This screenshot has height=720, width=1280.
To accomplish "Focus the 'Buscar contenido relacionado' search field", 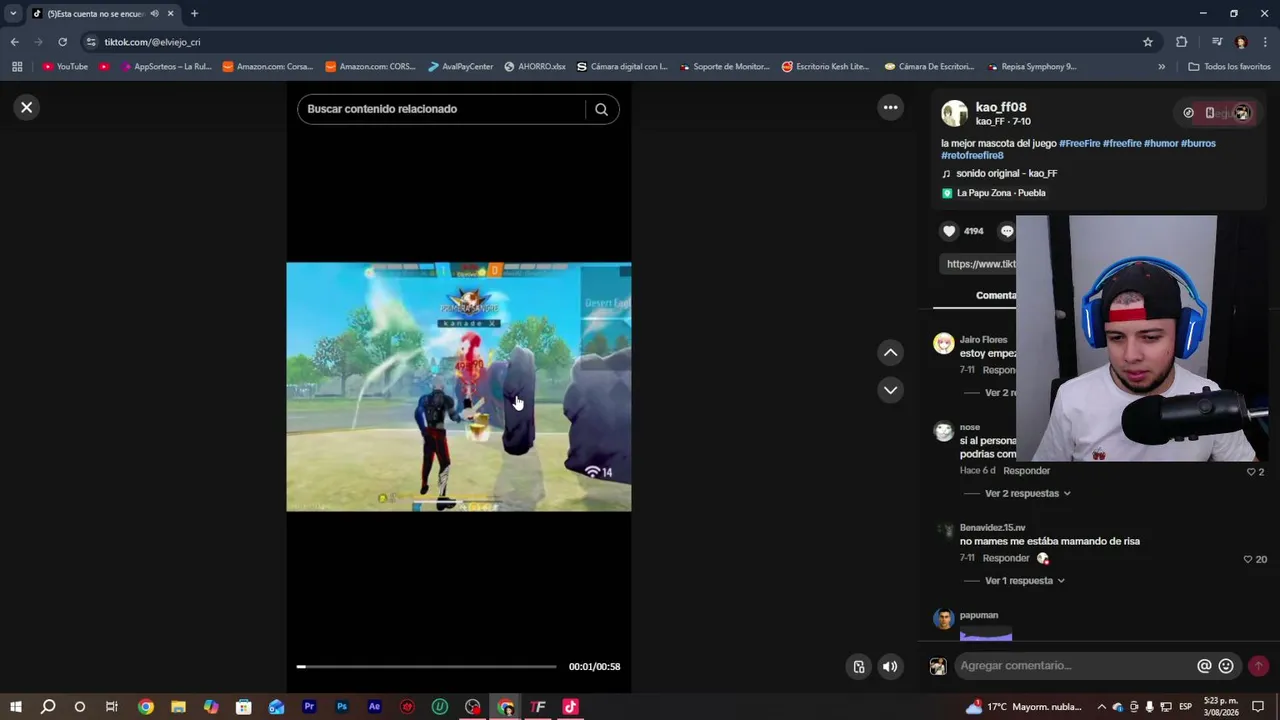I will click(441, 109).
